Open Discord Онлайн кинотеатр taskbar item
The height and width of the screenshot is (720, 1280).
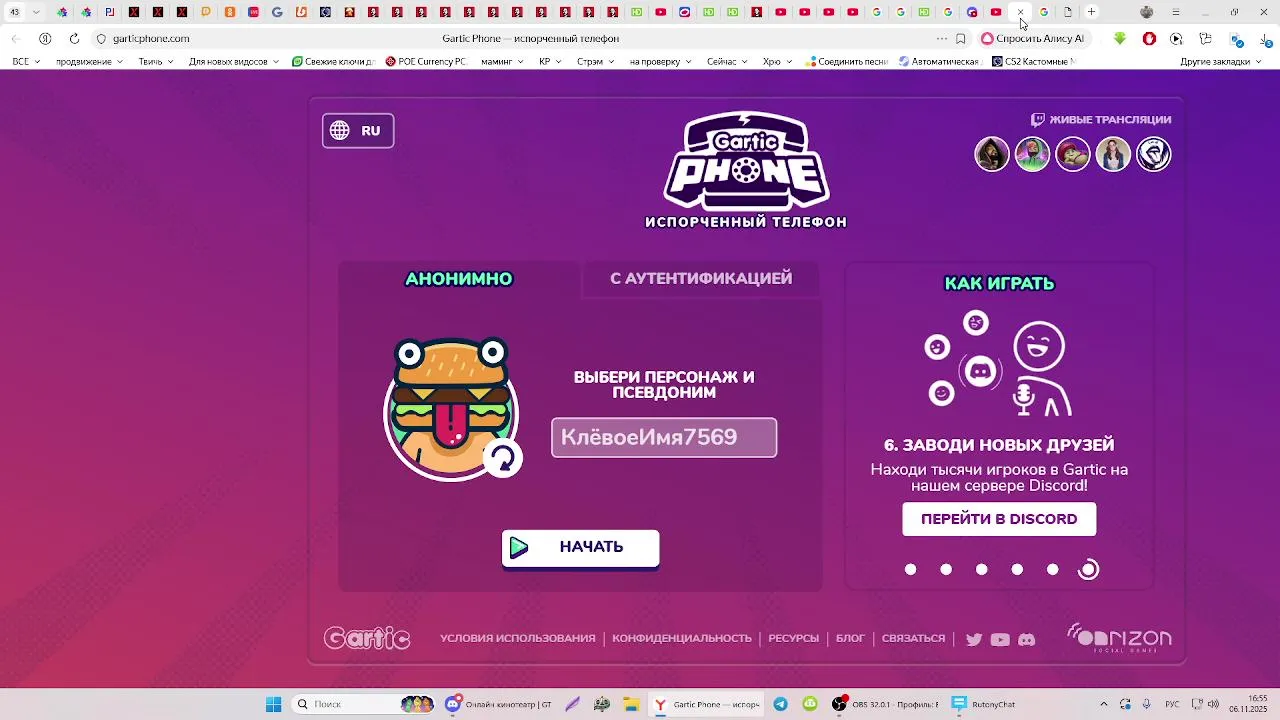498,704
